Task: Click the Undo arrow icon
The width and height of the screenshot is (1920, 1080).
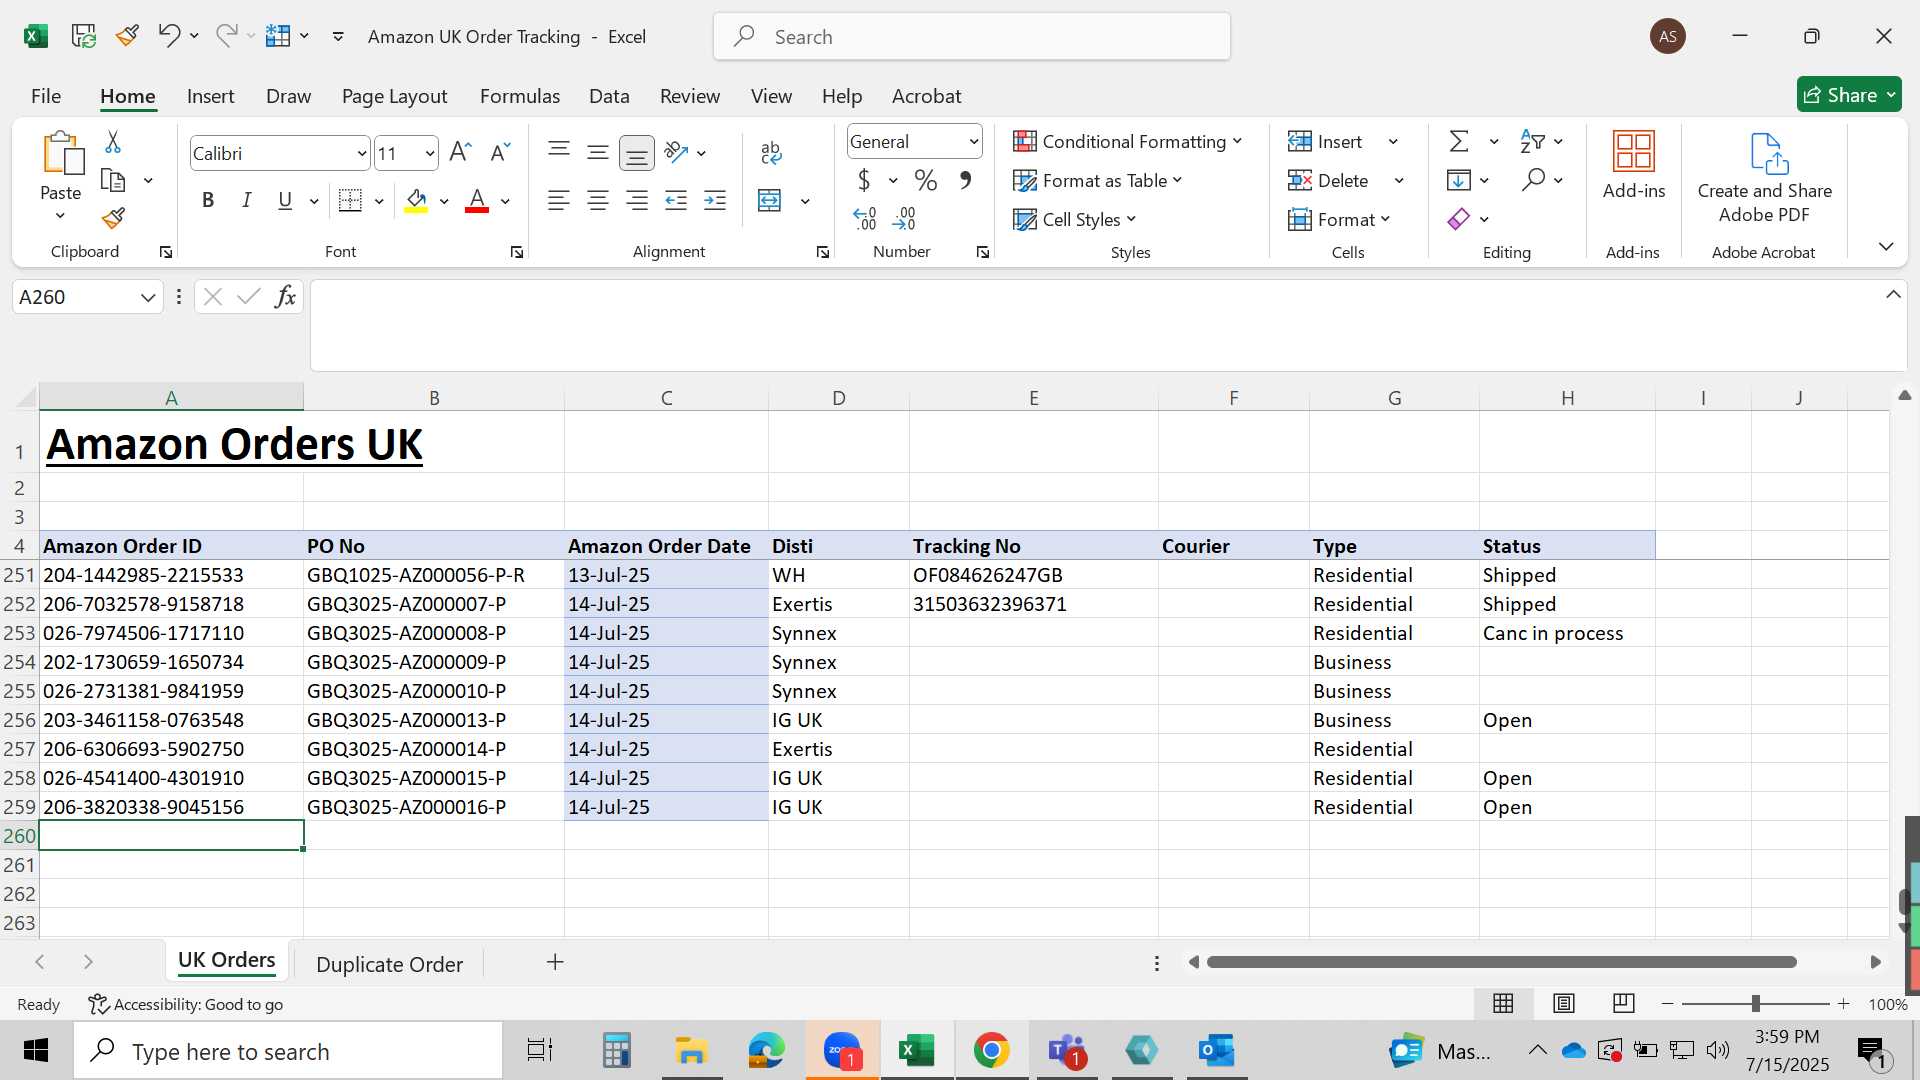Action: pos(168,36)
